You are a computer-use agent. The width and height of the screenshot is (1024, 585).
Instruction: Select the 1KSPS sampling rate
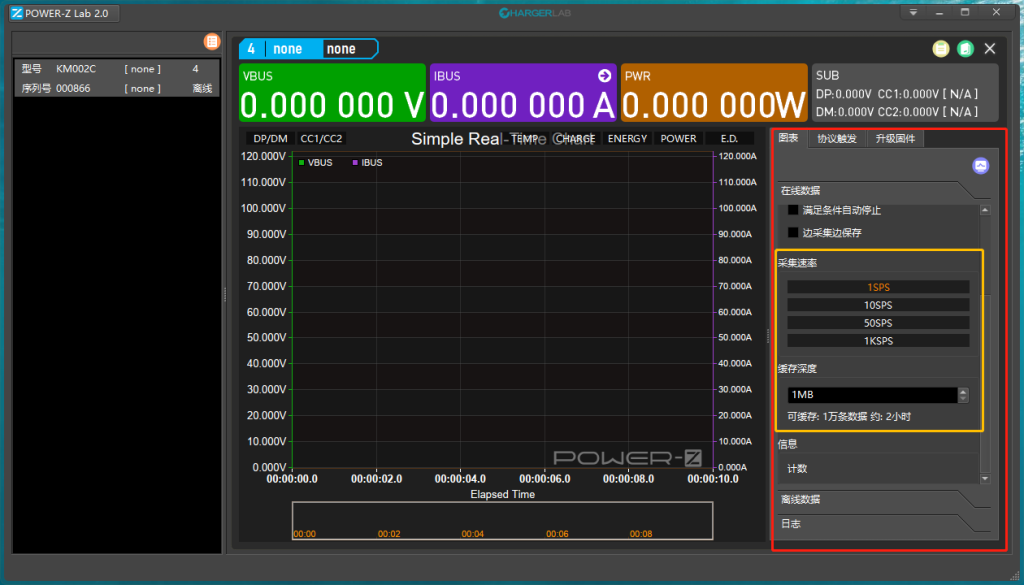click(x=878, y=341)
